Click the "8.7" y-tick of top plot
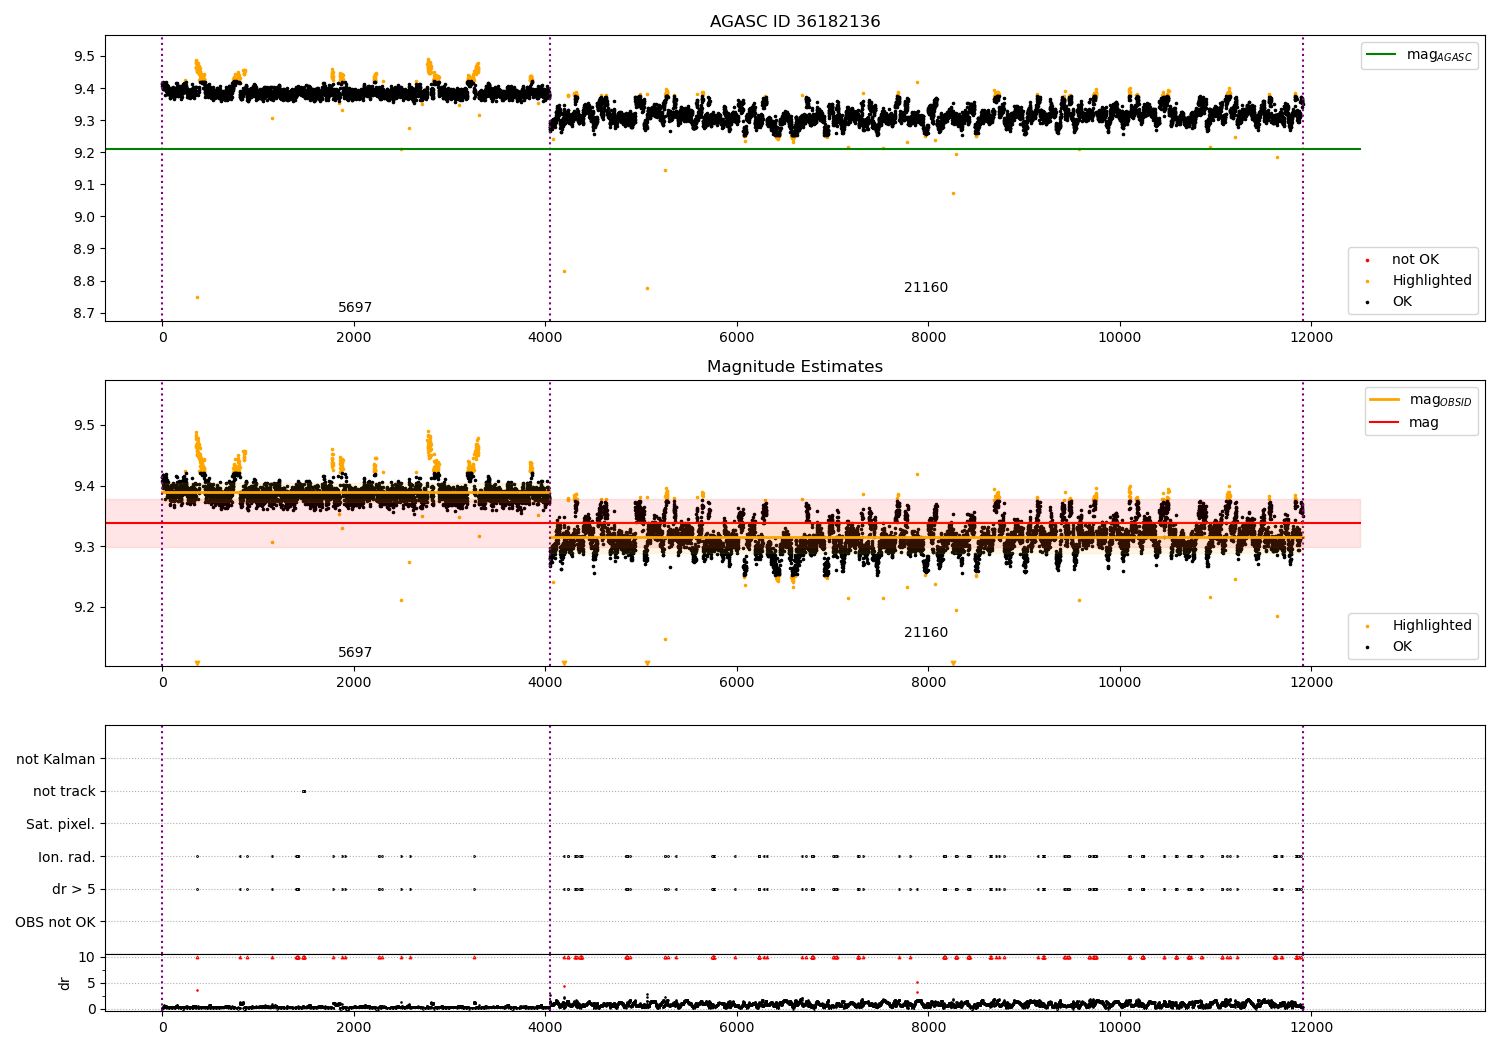1500x1050 pixels. pyautogui.click(x=85, y=313)
